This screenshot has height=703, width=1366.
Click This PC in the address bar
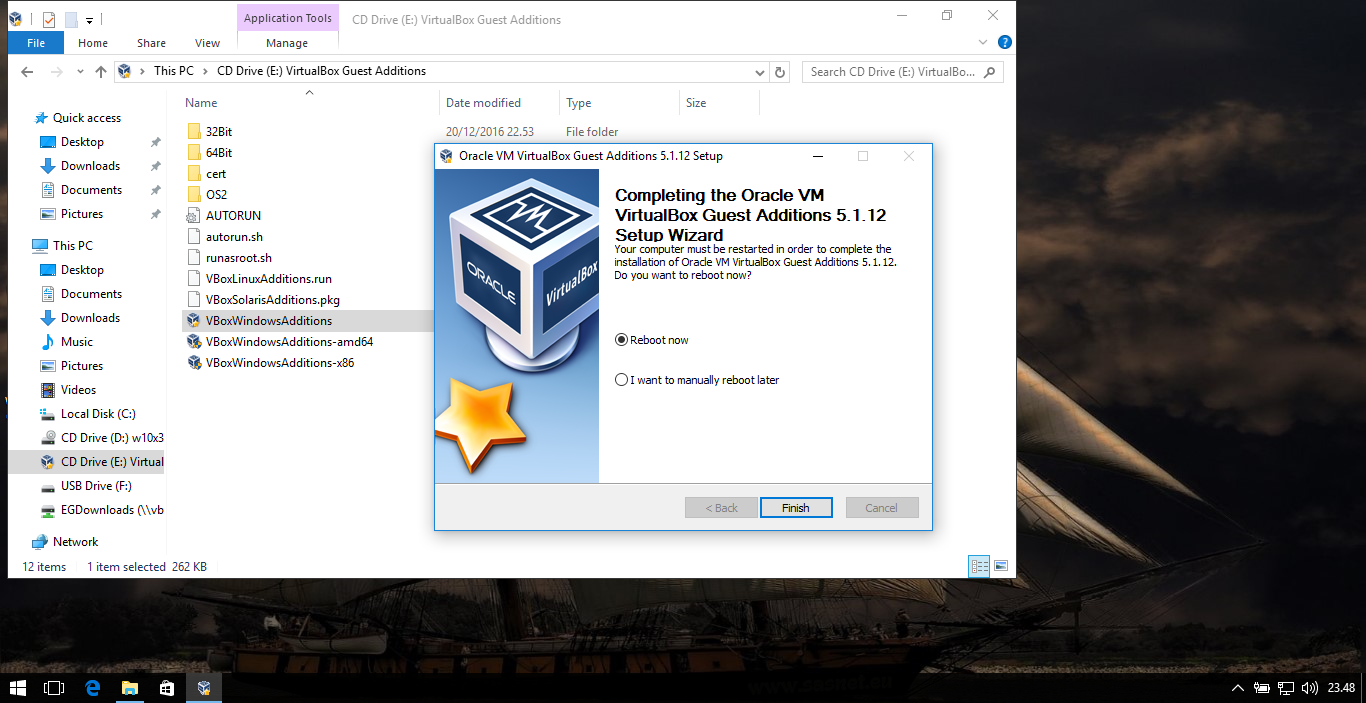(173, 71)
